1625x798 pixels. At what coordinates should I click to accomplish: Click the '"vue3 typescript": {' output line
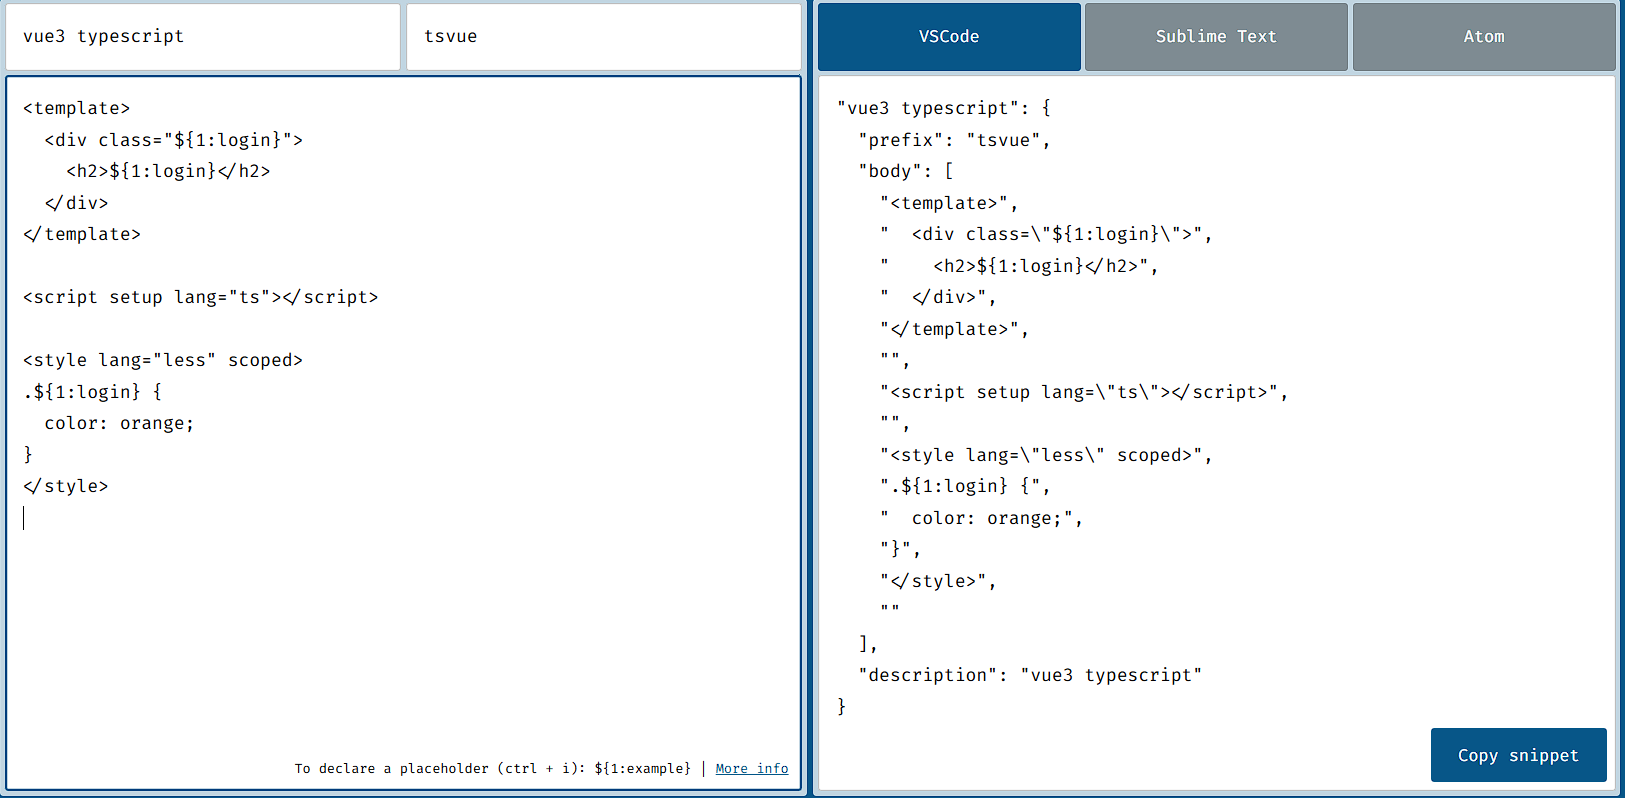944,108
